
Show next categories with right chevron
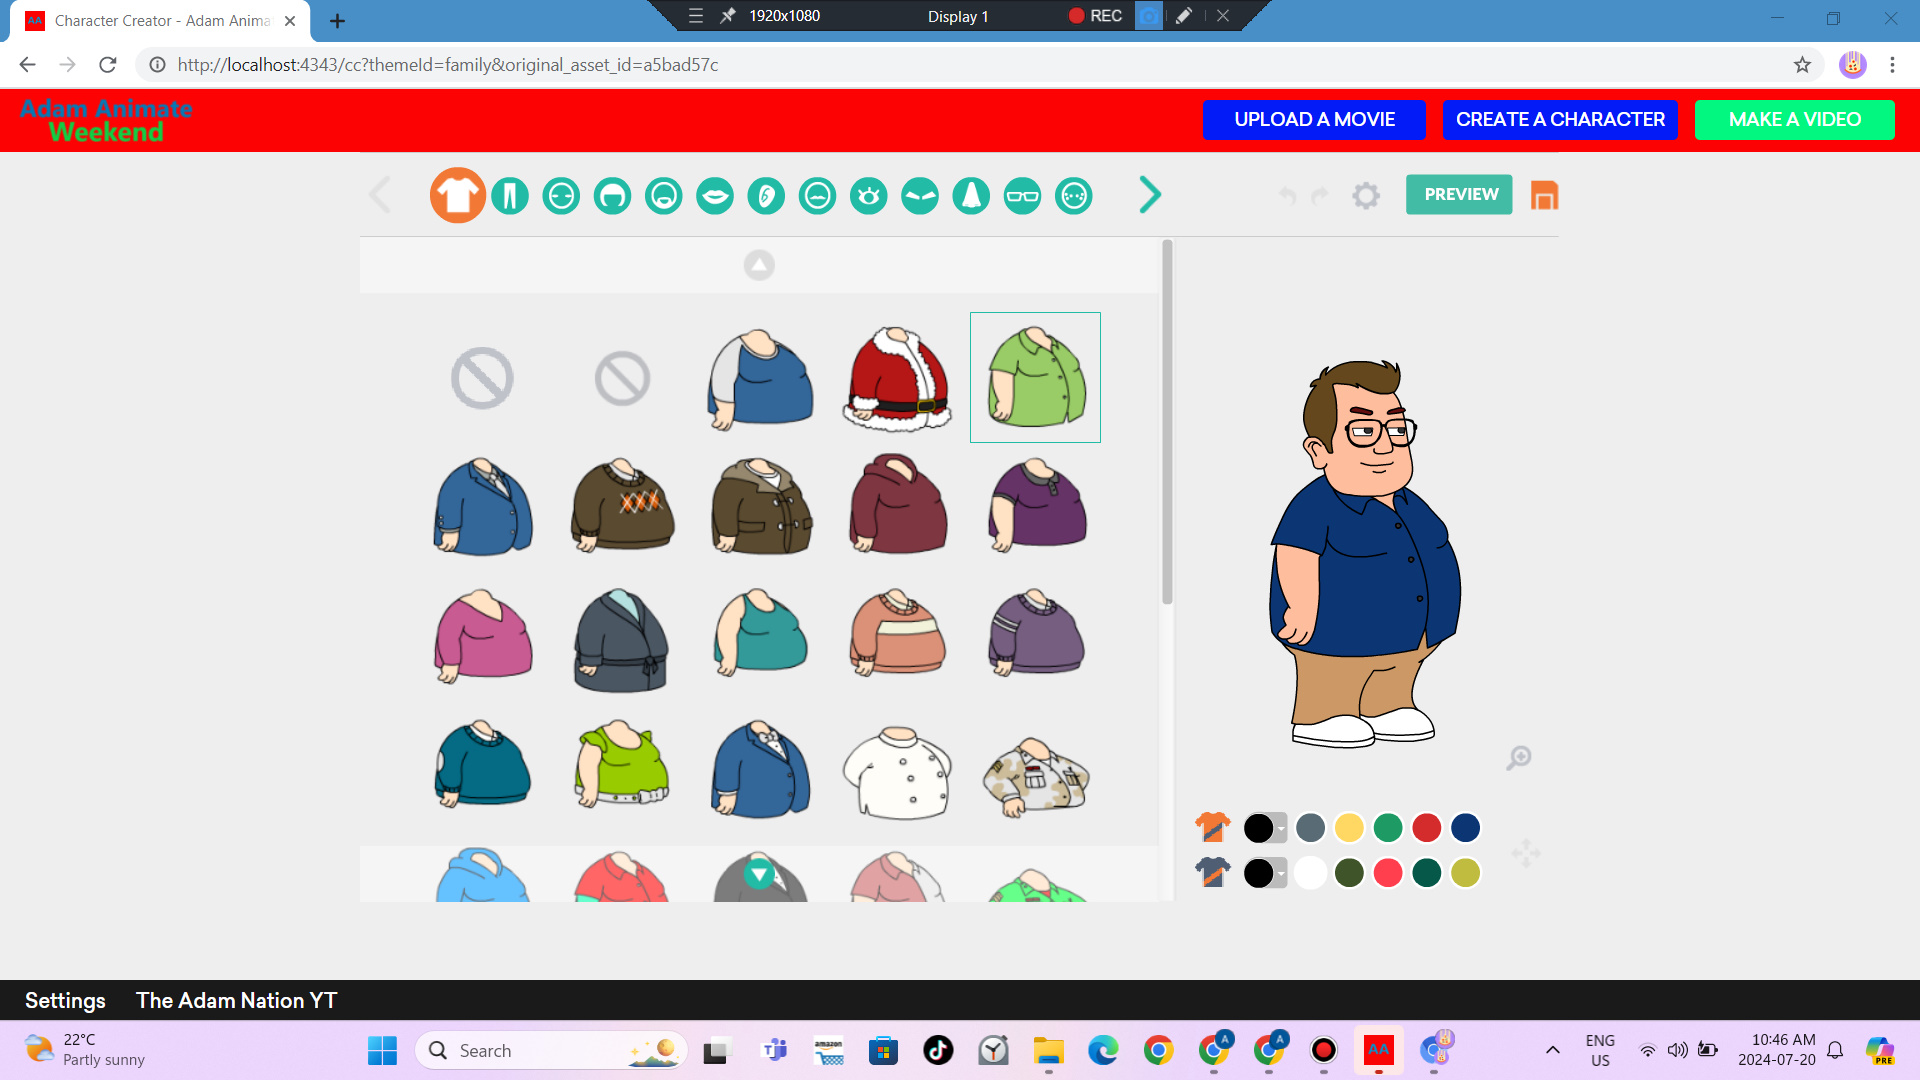pos(1150,195)
